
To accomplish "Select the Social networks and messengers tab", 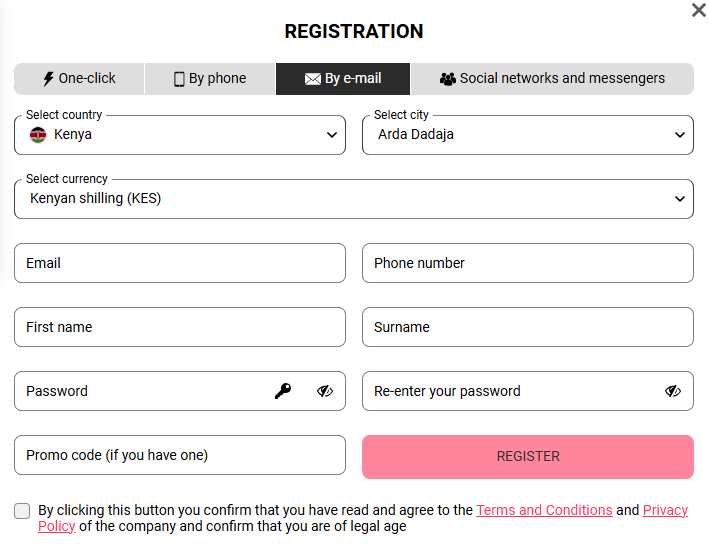I will [552, 79].
